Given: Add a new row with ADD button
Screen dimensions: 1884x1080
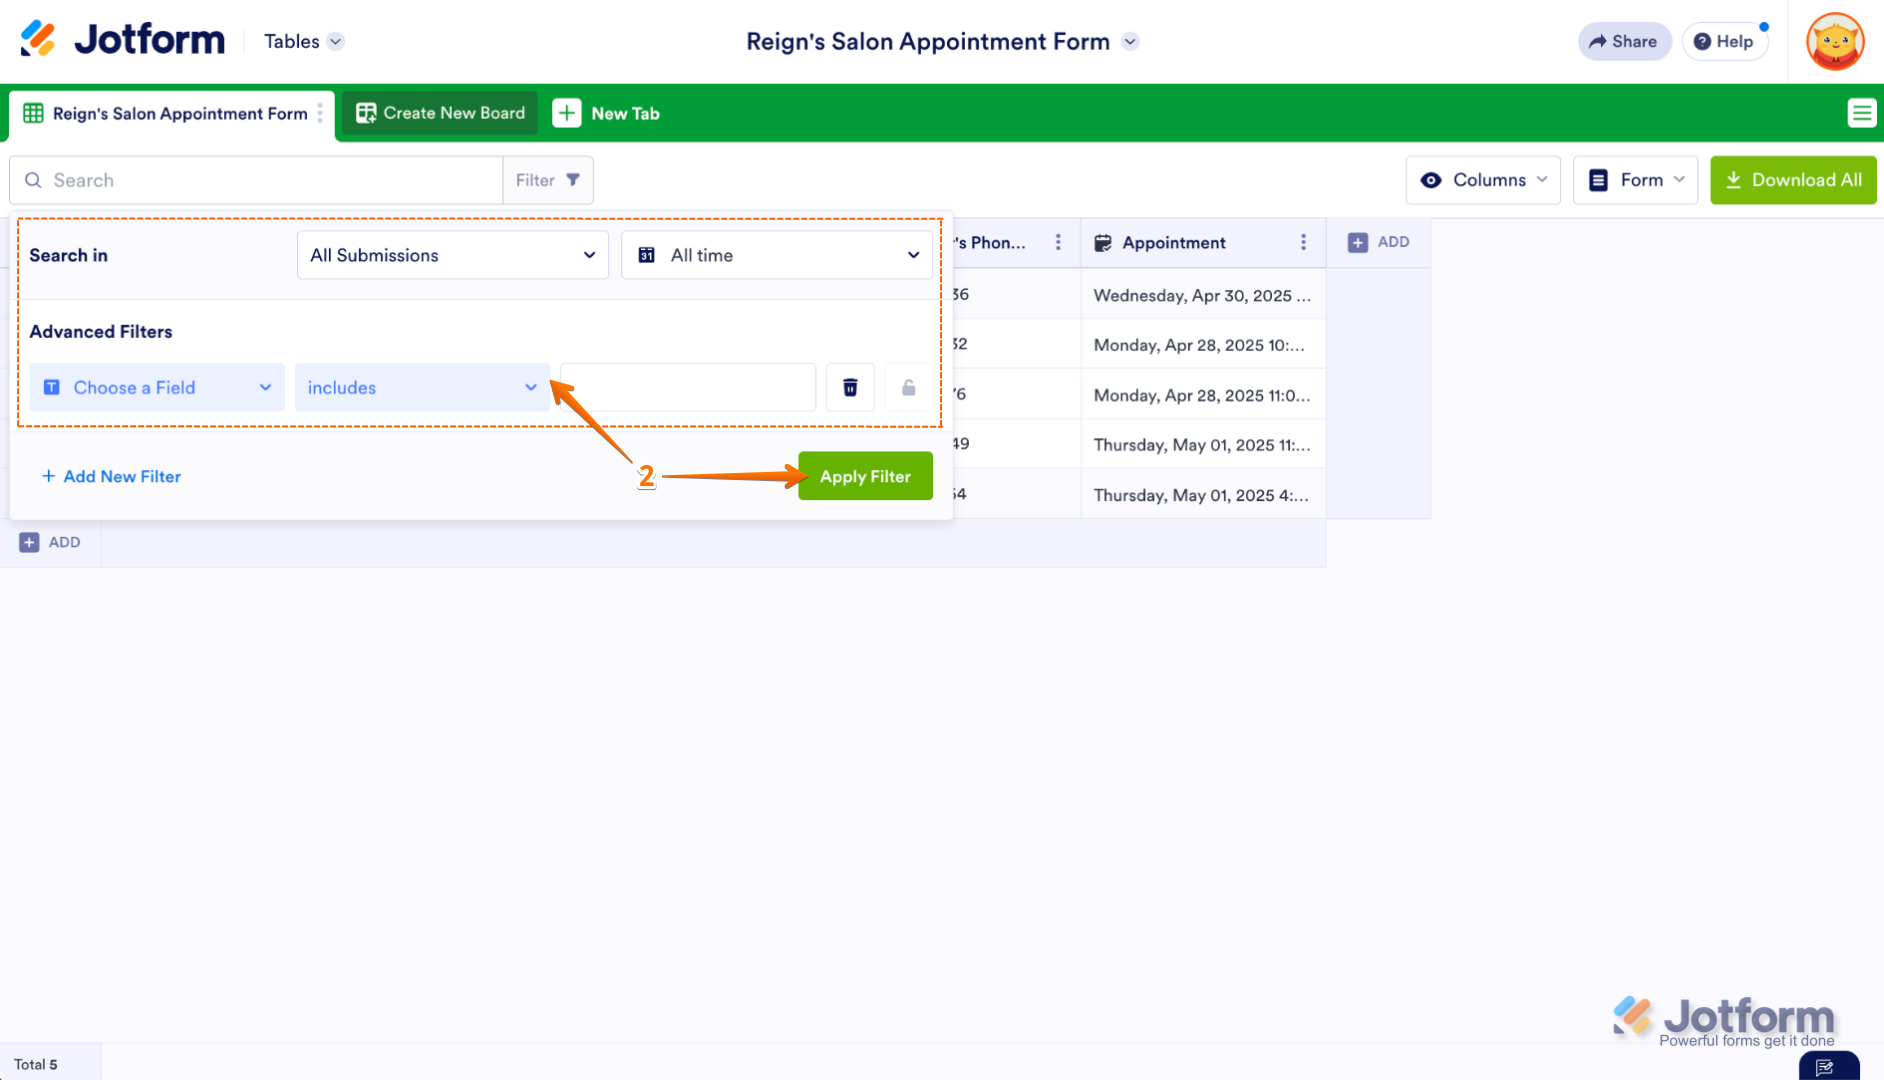Looking at the screenshot, I should (x=50, y=542).
